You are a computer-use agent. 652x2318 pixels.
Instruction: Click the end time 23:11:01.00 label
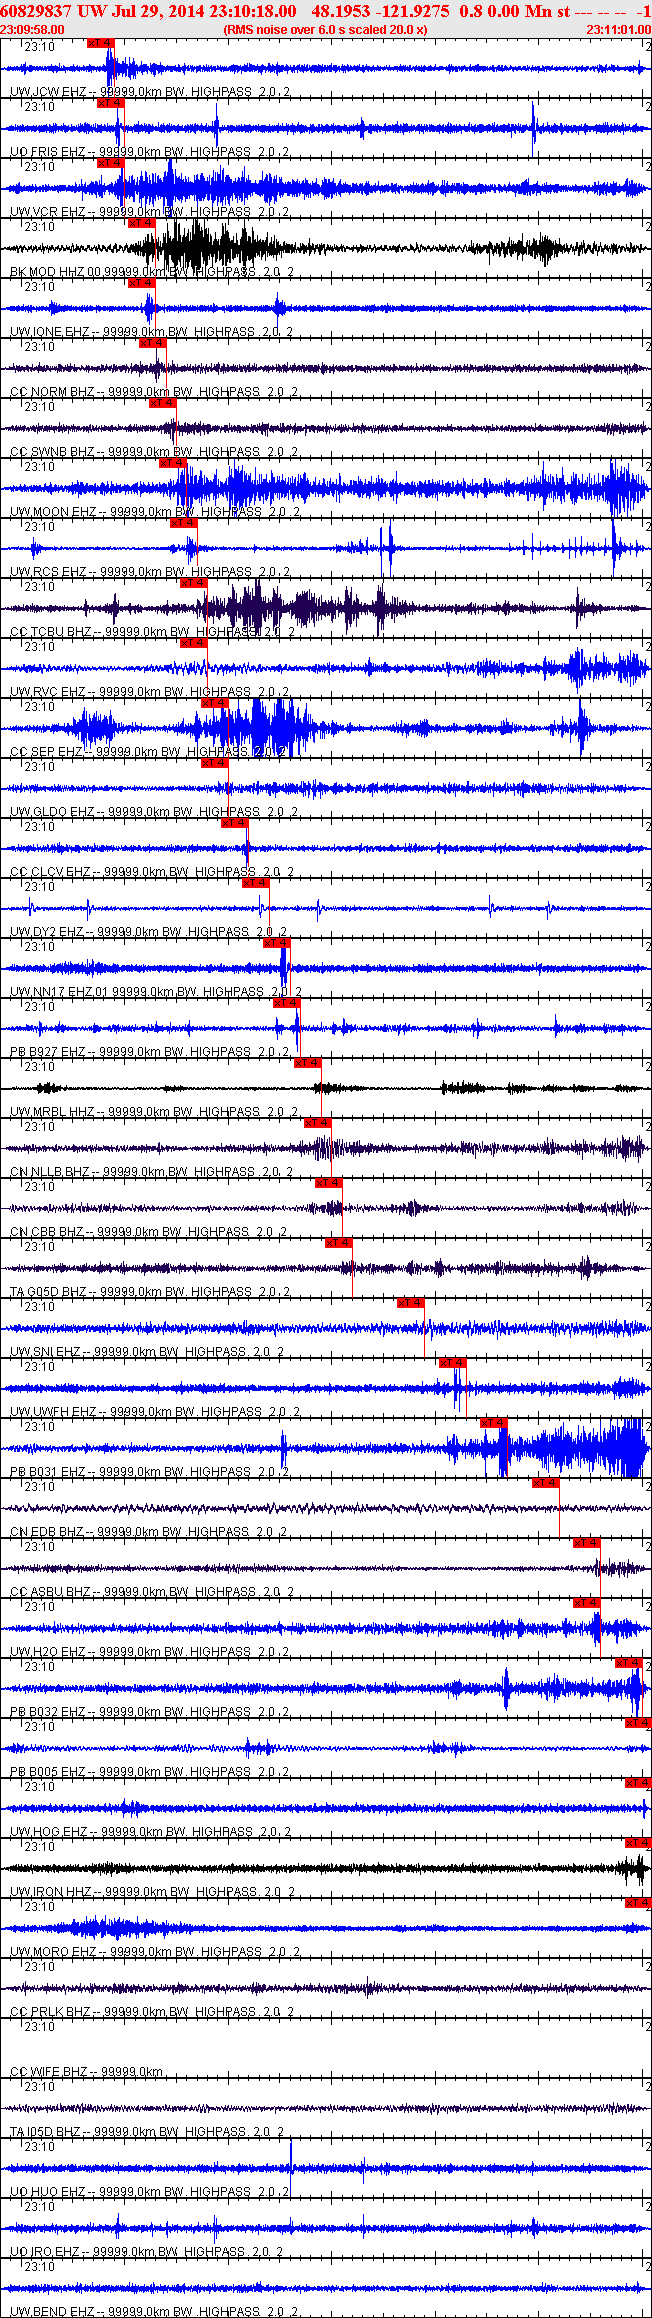coord(618,29)
